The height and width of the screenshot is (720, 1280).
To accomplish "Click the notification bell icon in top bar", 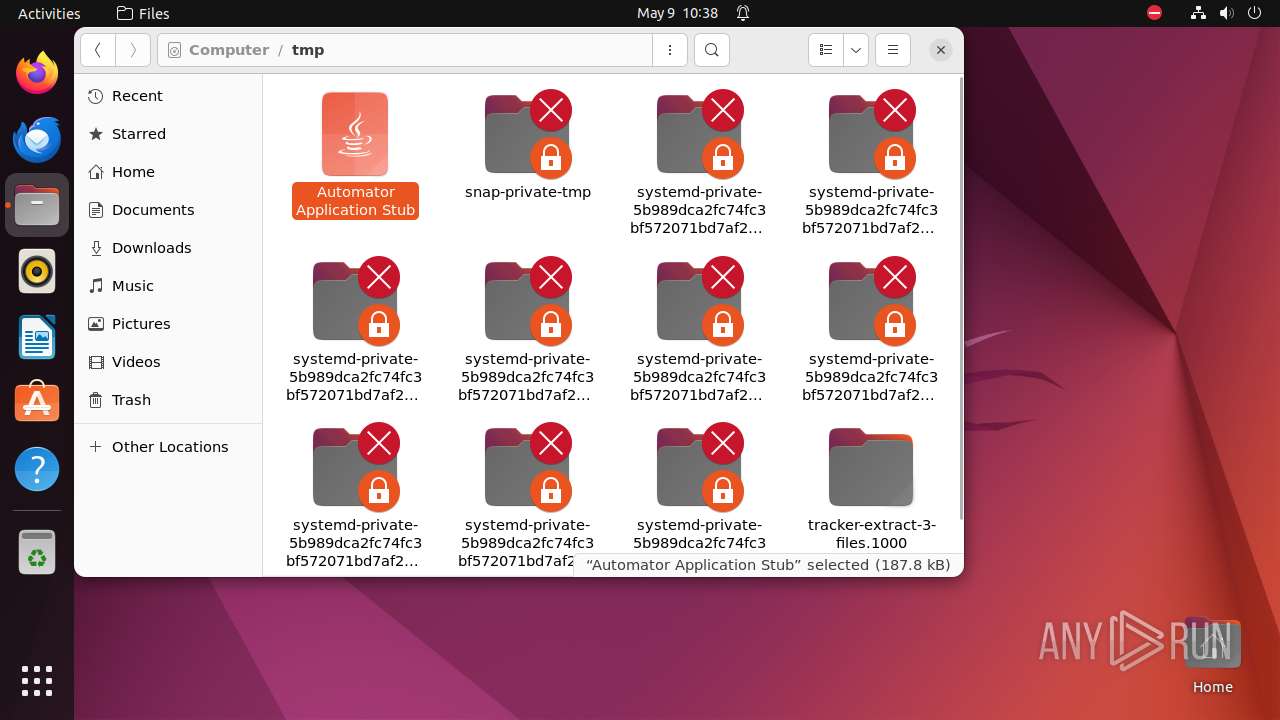I will tap(743, 13).
